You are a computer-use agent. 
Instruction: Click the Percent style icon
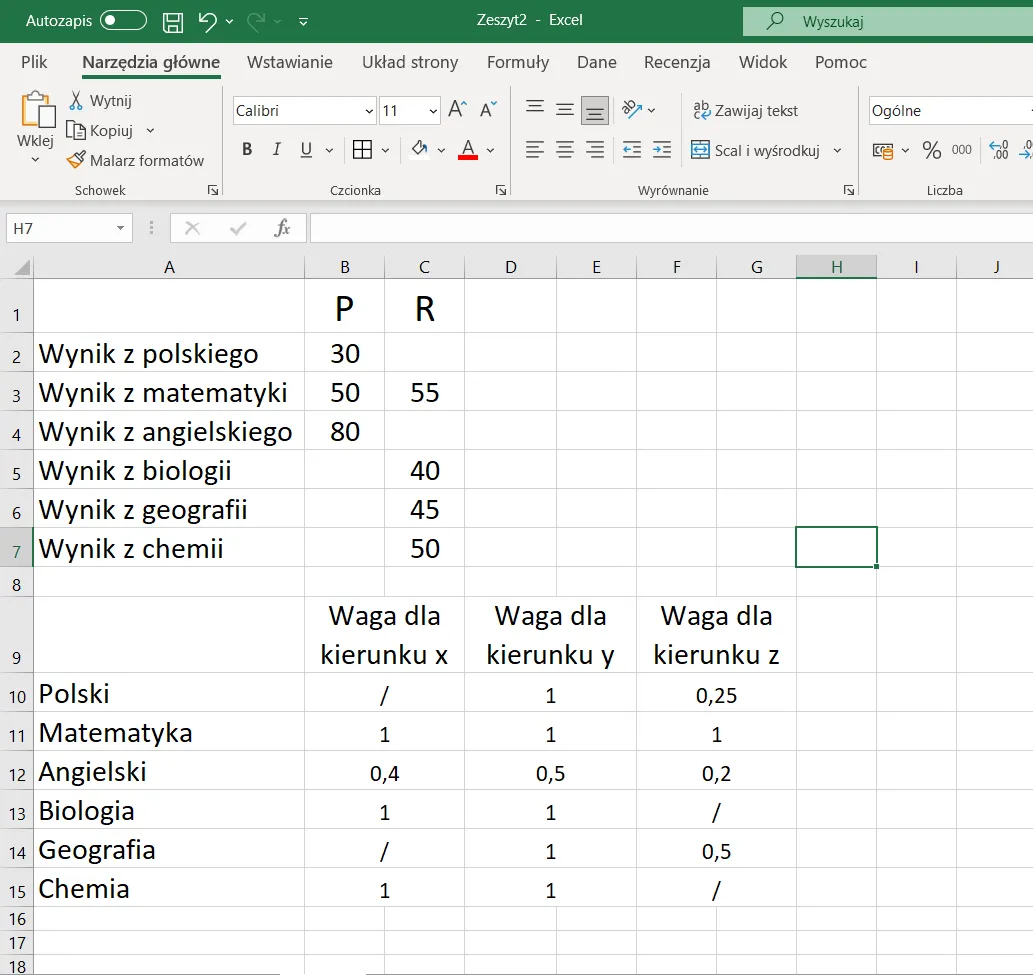[932, 150]
